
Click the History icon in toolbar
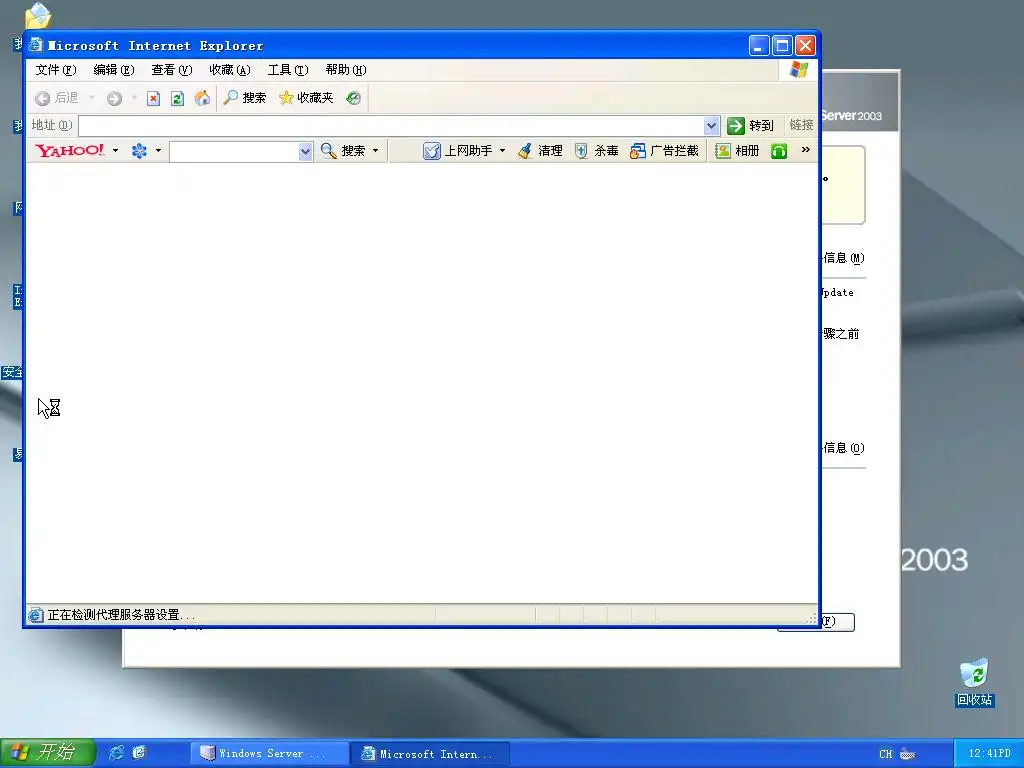pyautogui.click(x=353, y=98)
